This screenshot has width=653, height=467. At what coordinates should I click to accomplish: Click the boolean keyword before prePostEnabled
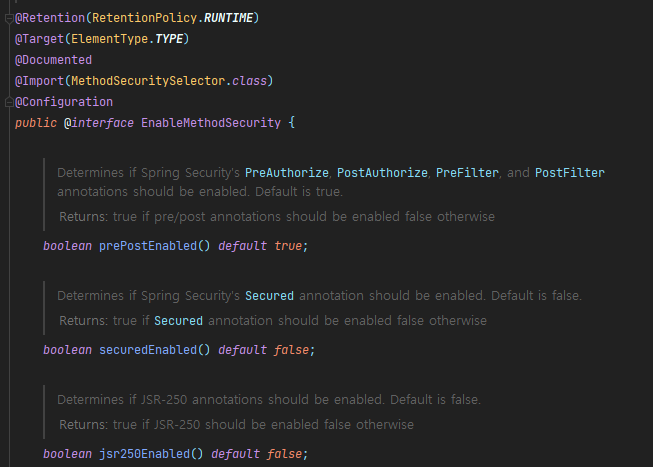[x=67, y=246]
